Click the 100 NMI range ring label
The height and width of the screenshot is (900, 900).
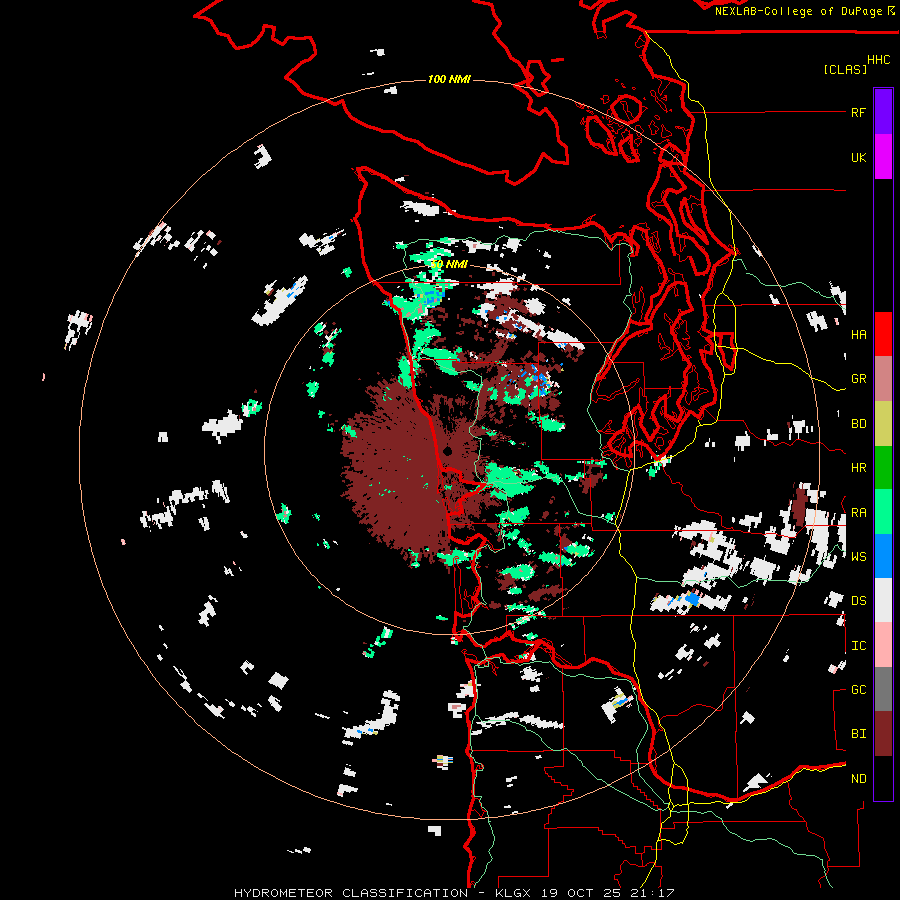[x=449, y=79]
